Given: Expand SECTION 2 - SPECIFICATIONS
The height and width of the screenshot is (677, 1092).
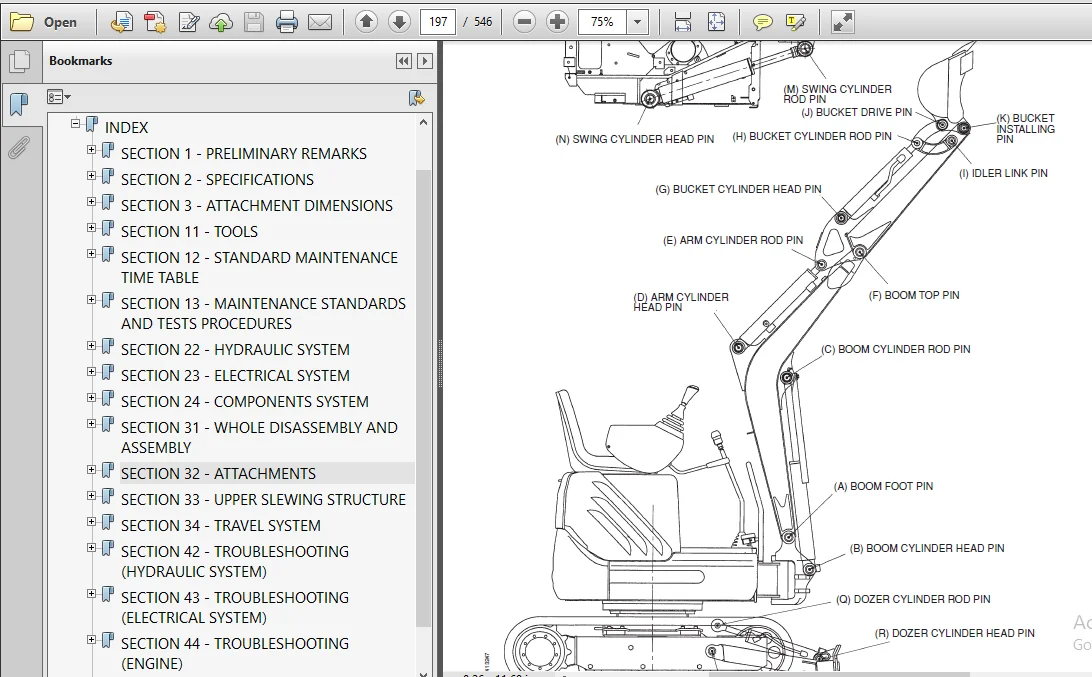Looking at the screenshot, I should [x=91, y=176].
